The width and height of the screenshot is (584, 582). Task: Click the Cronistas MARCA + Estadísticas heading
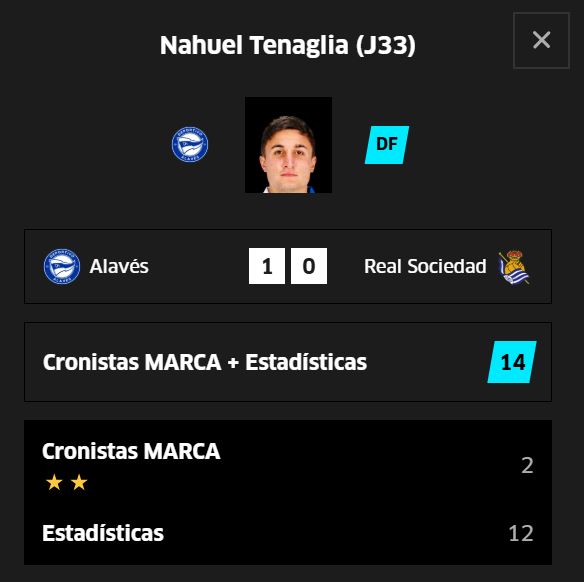click(x=205, y=362)
